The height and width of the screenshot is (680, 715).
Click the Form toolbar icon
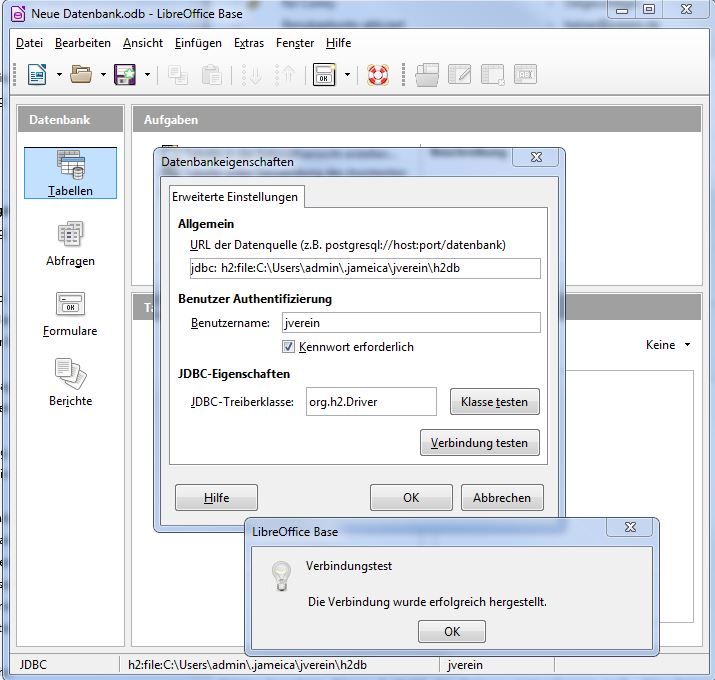click(324, 74)
